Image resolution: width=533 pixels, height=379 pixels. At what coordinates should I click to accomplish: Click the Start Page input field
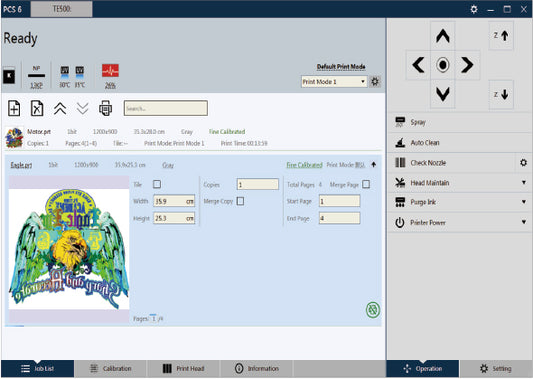339,201
